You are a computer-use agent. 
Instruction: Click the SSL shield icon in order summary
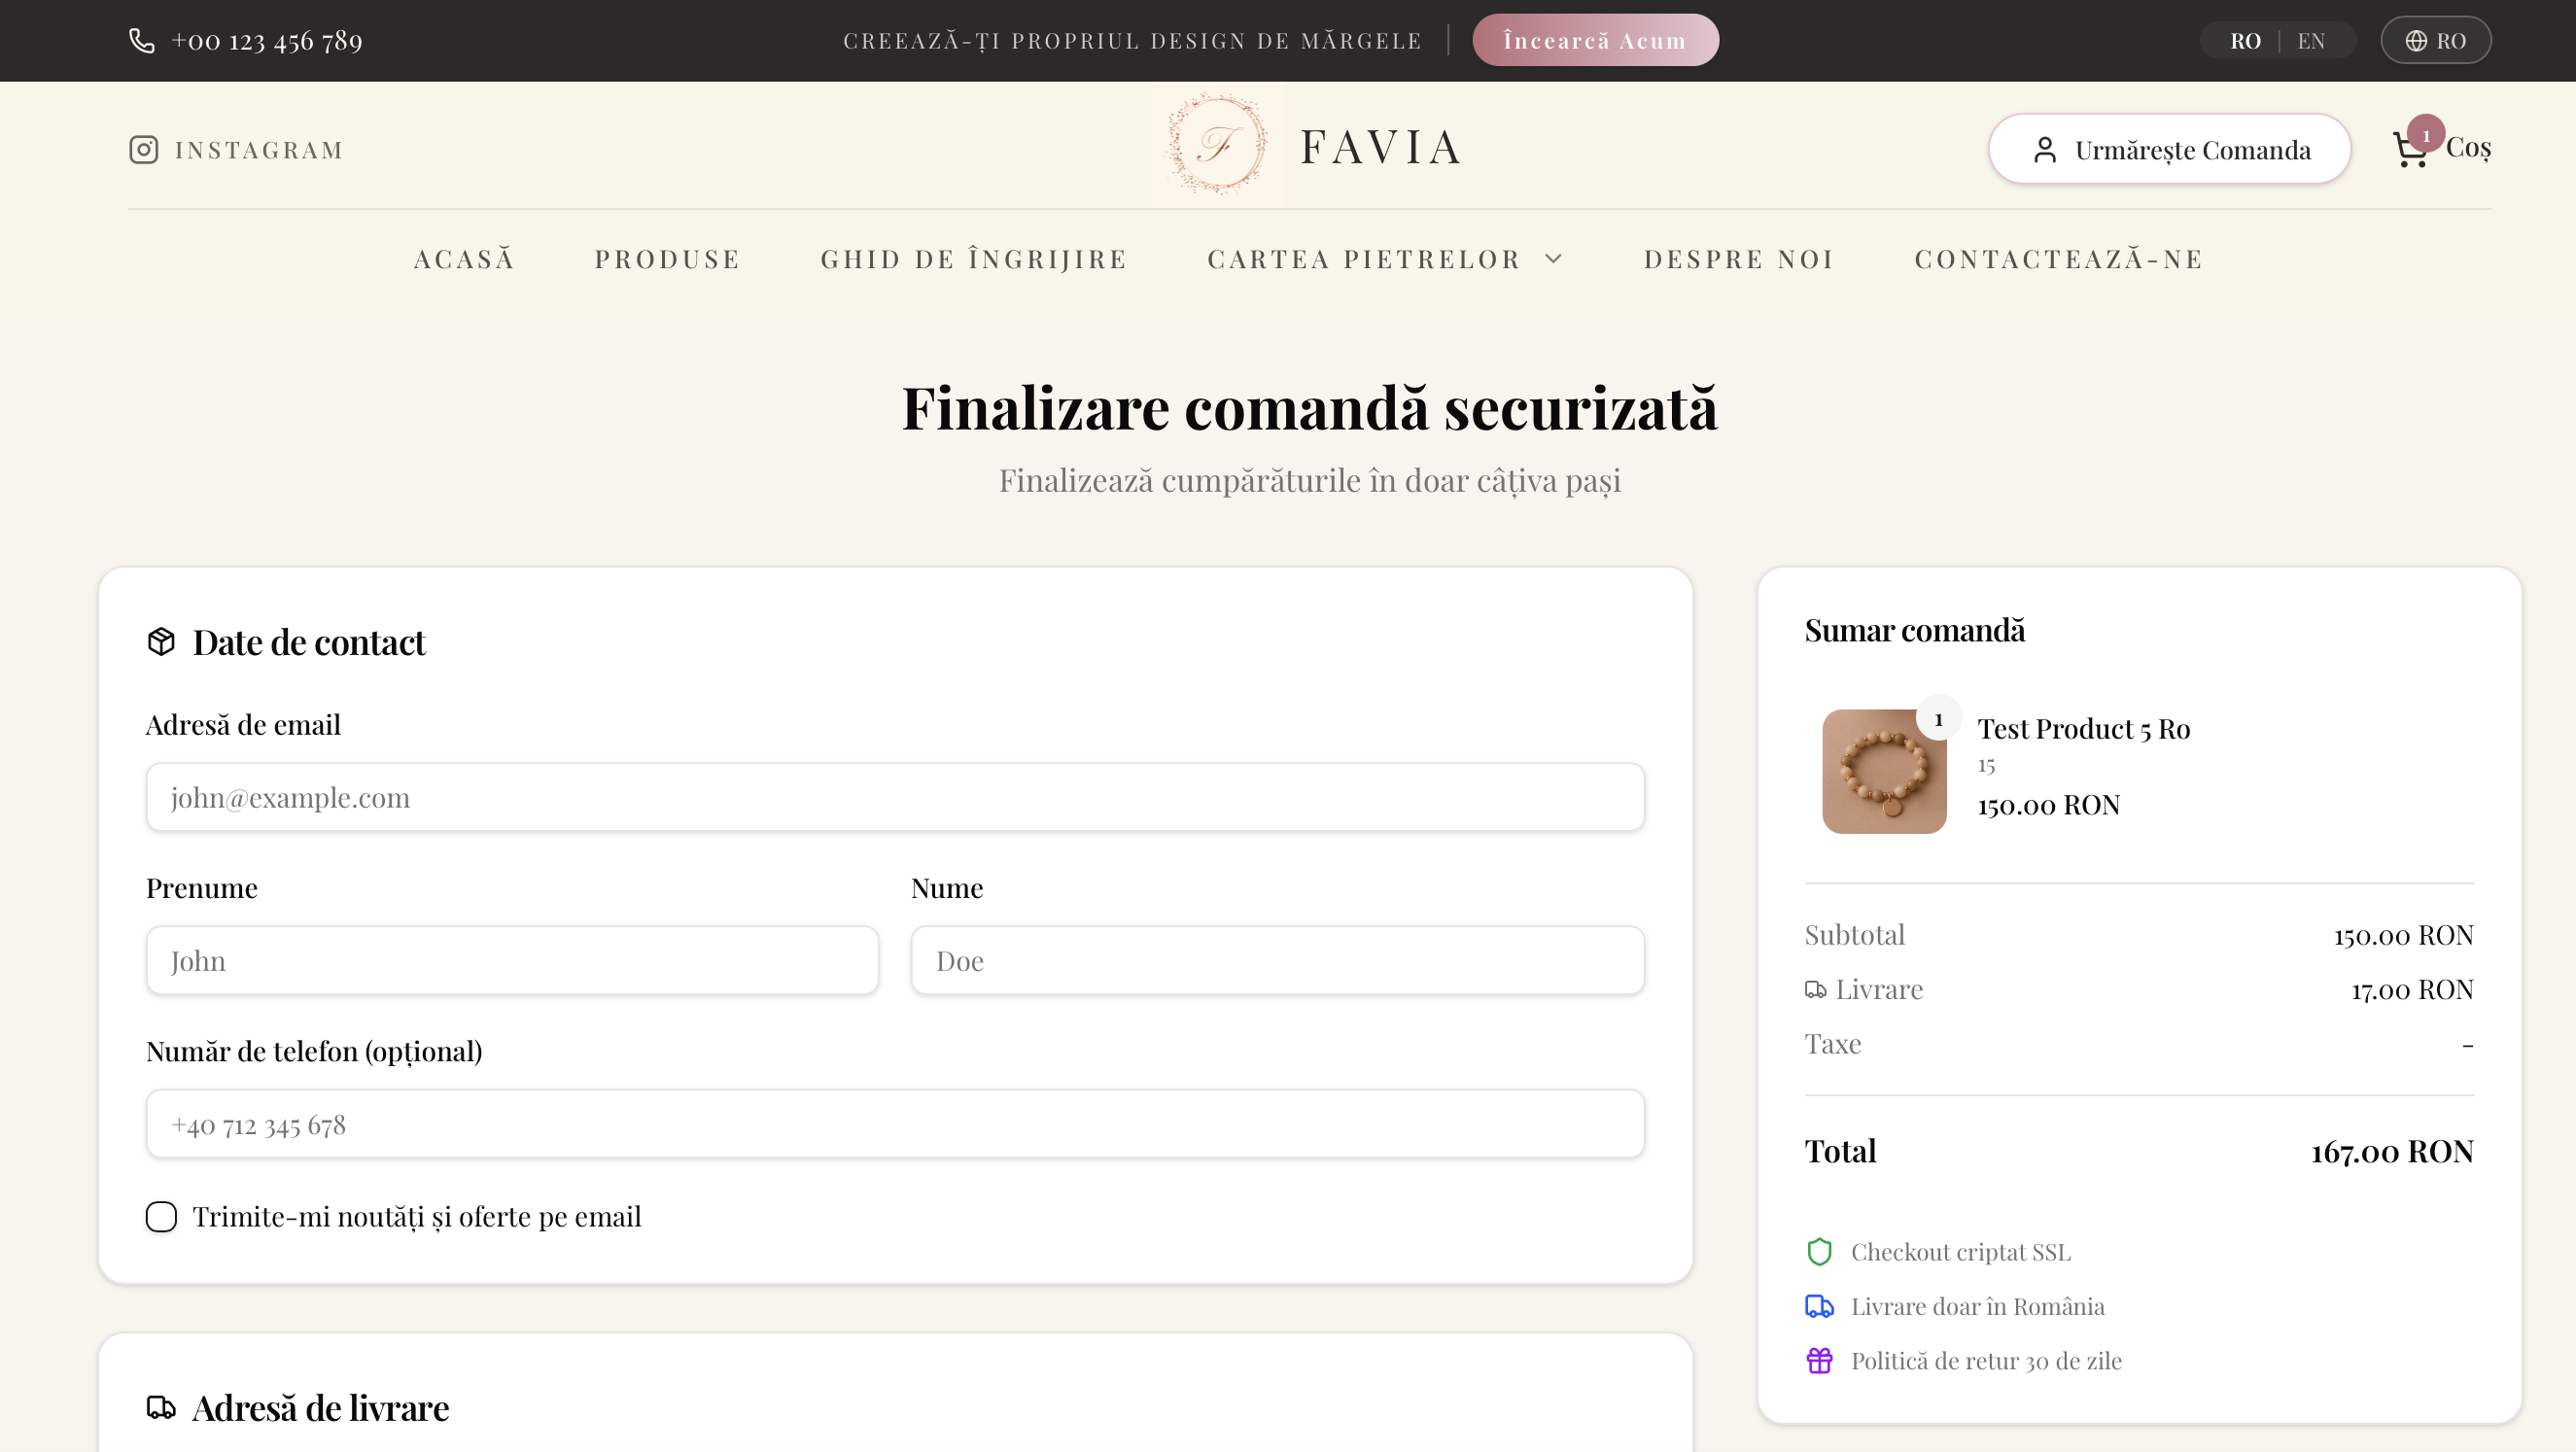point(1820,1251)
